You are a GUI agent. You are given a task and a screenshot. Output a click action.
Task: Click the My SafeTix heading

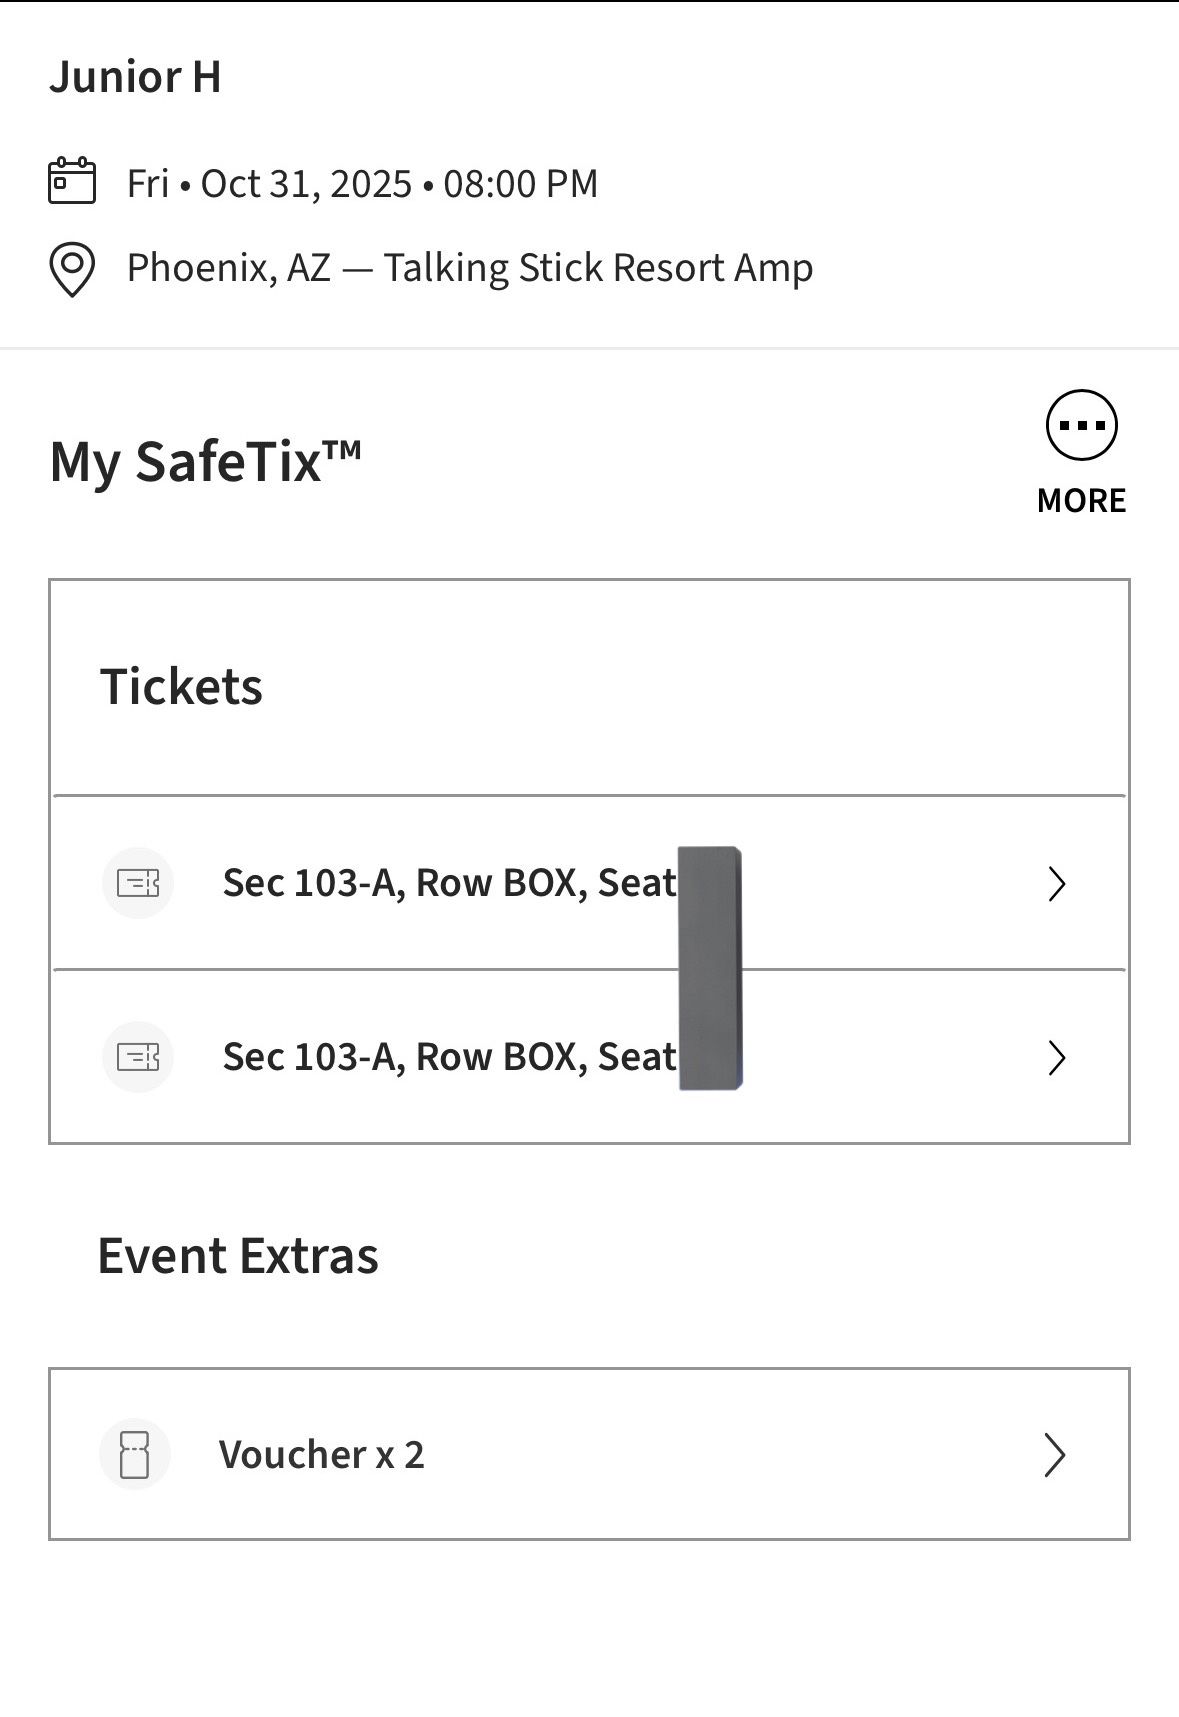[x=205, y=462]
